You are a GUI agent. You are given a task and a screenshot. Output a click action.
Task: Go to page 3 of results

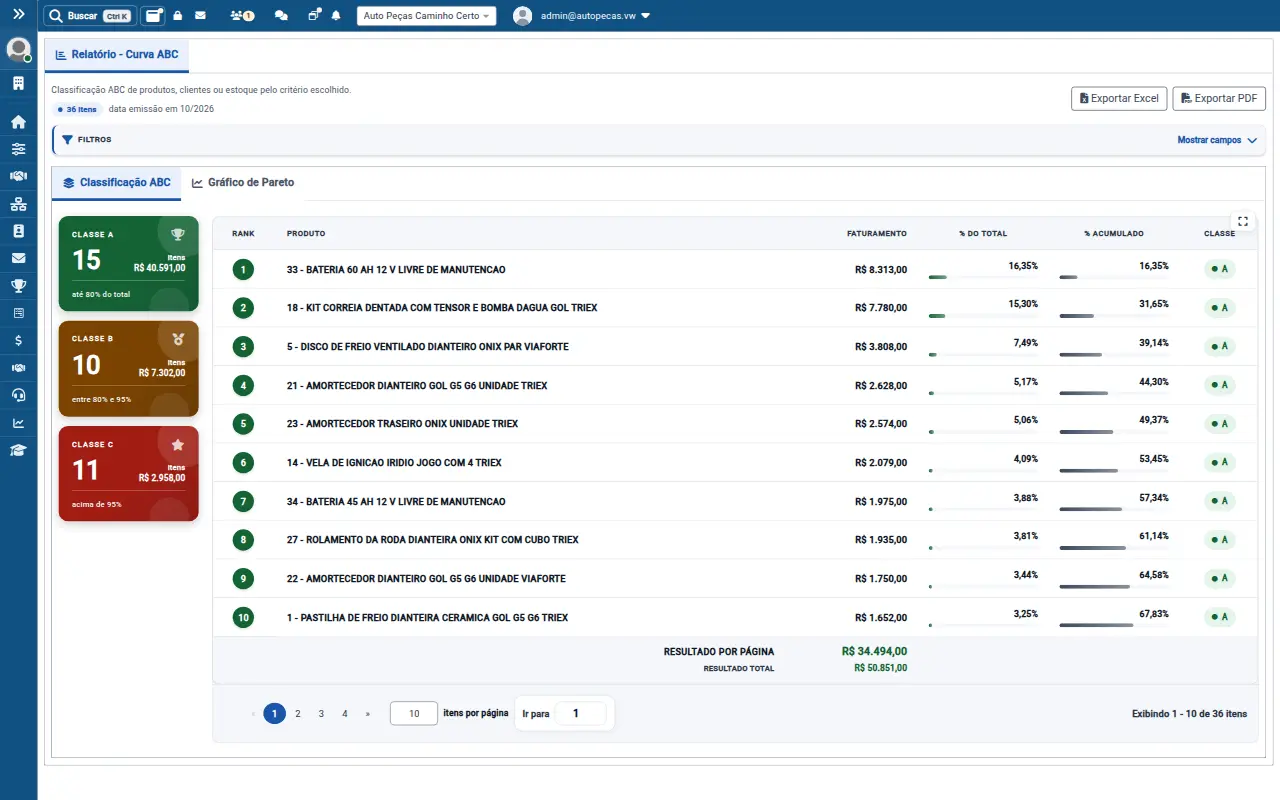click(x=321, y=714)
